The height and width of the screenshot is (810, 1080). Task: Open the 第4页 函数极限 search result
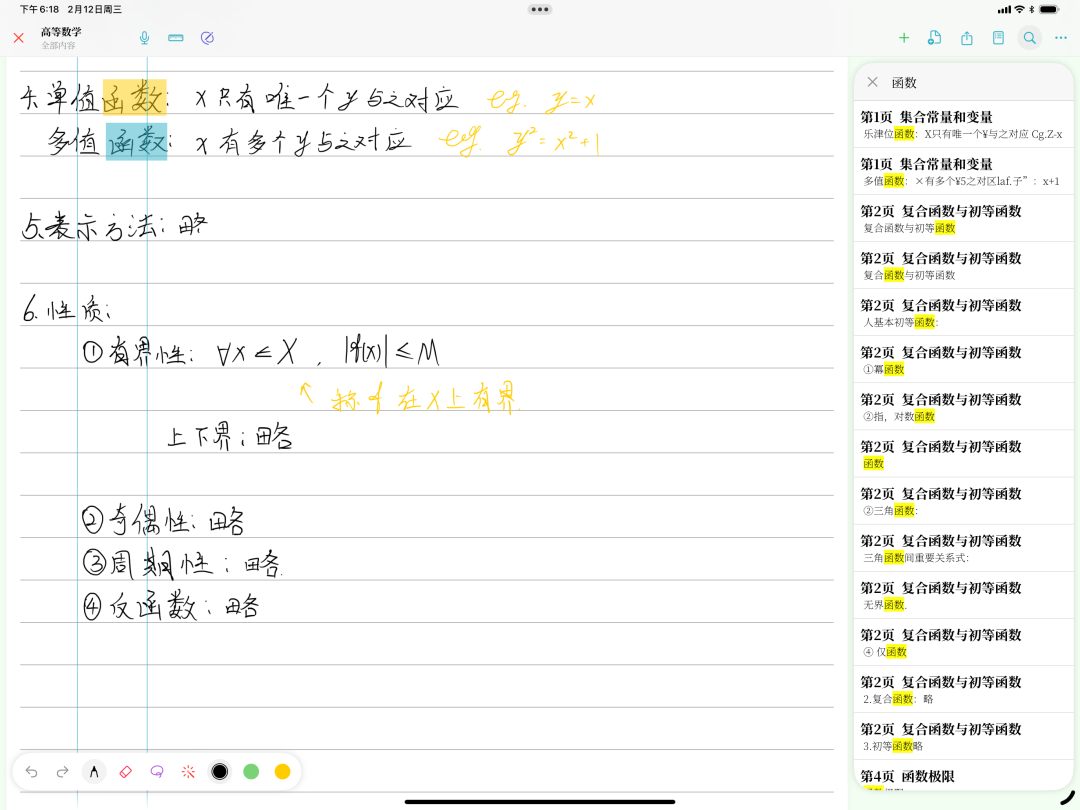coord(964,776)
